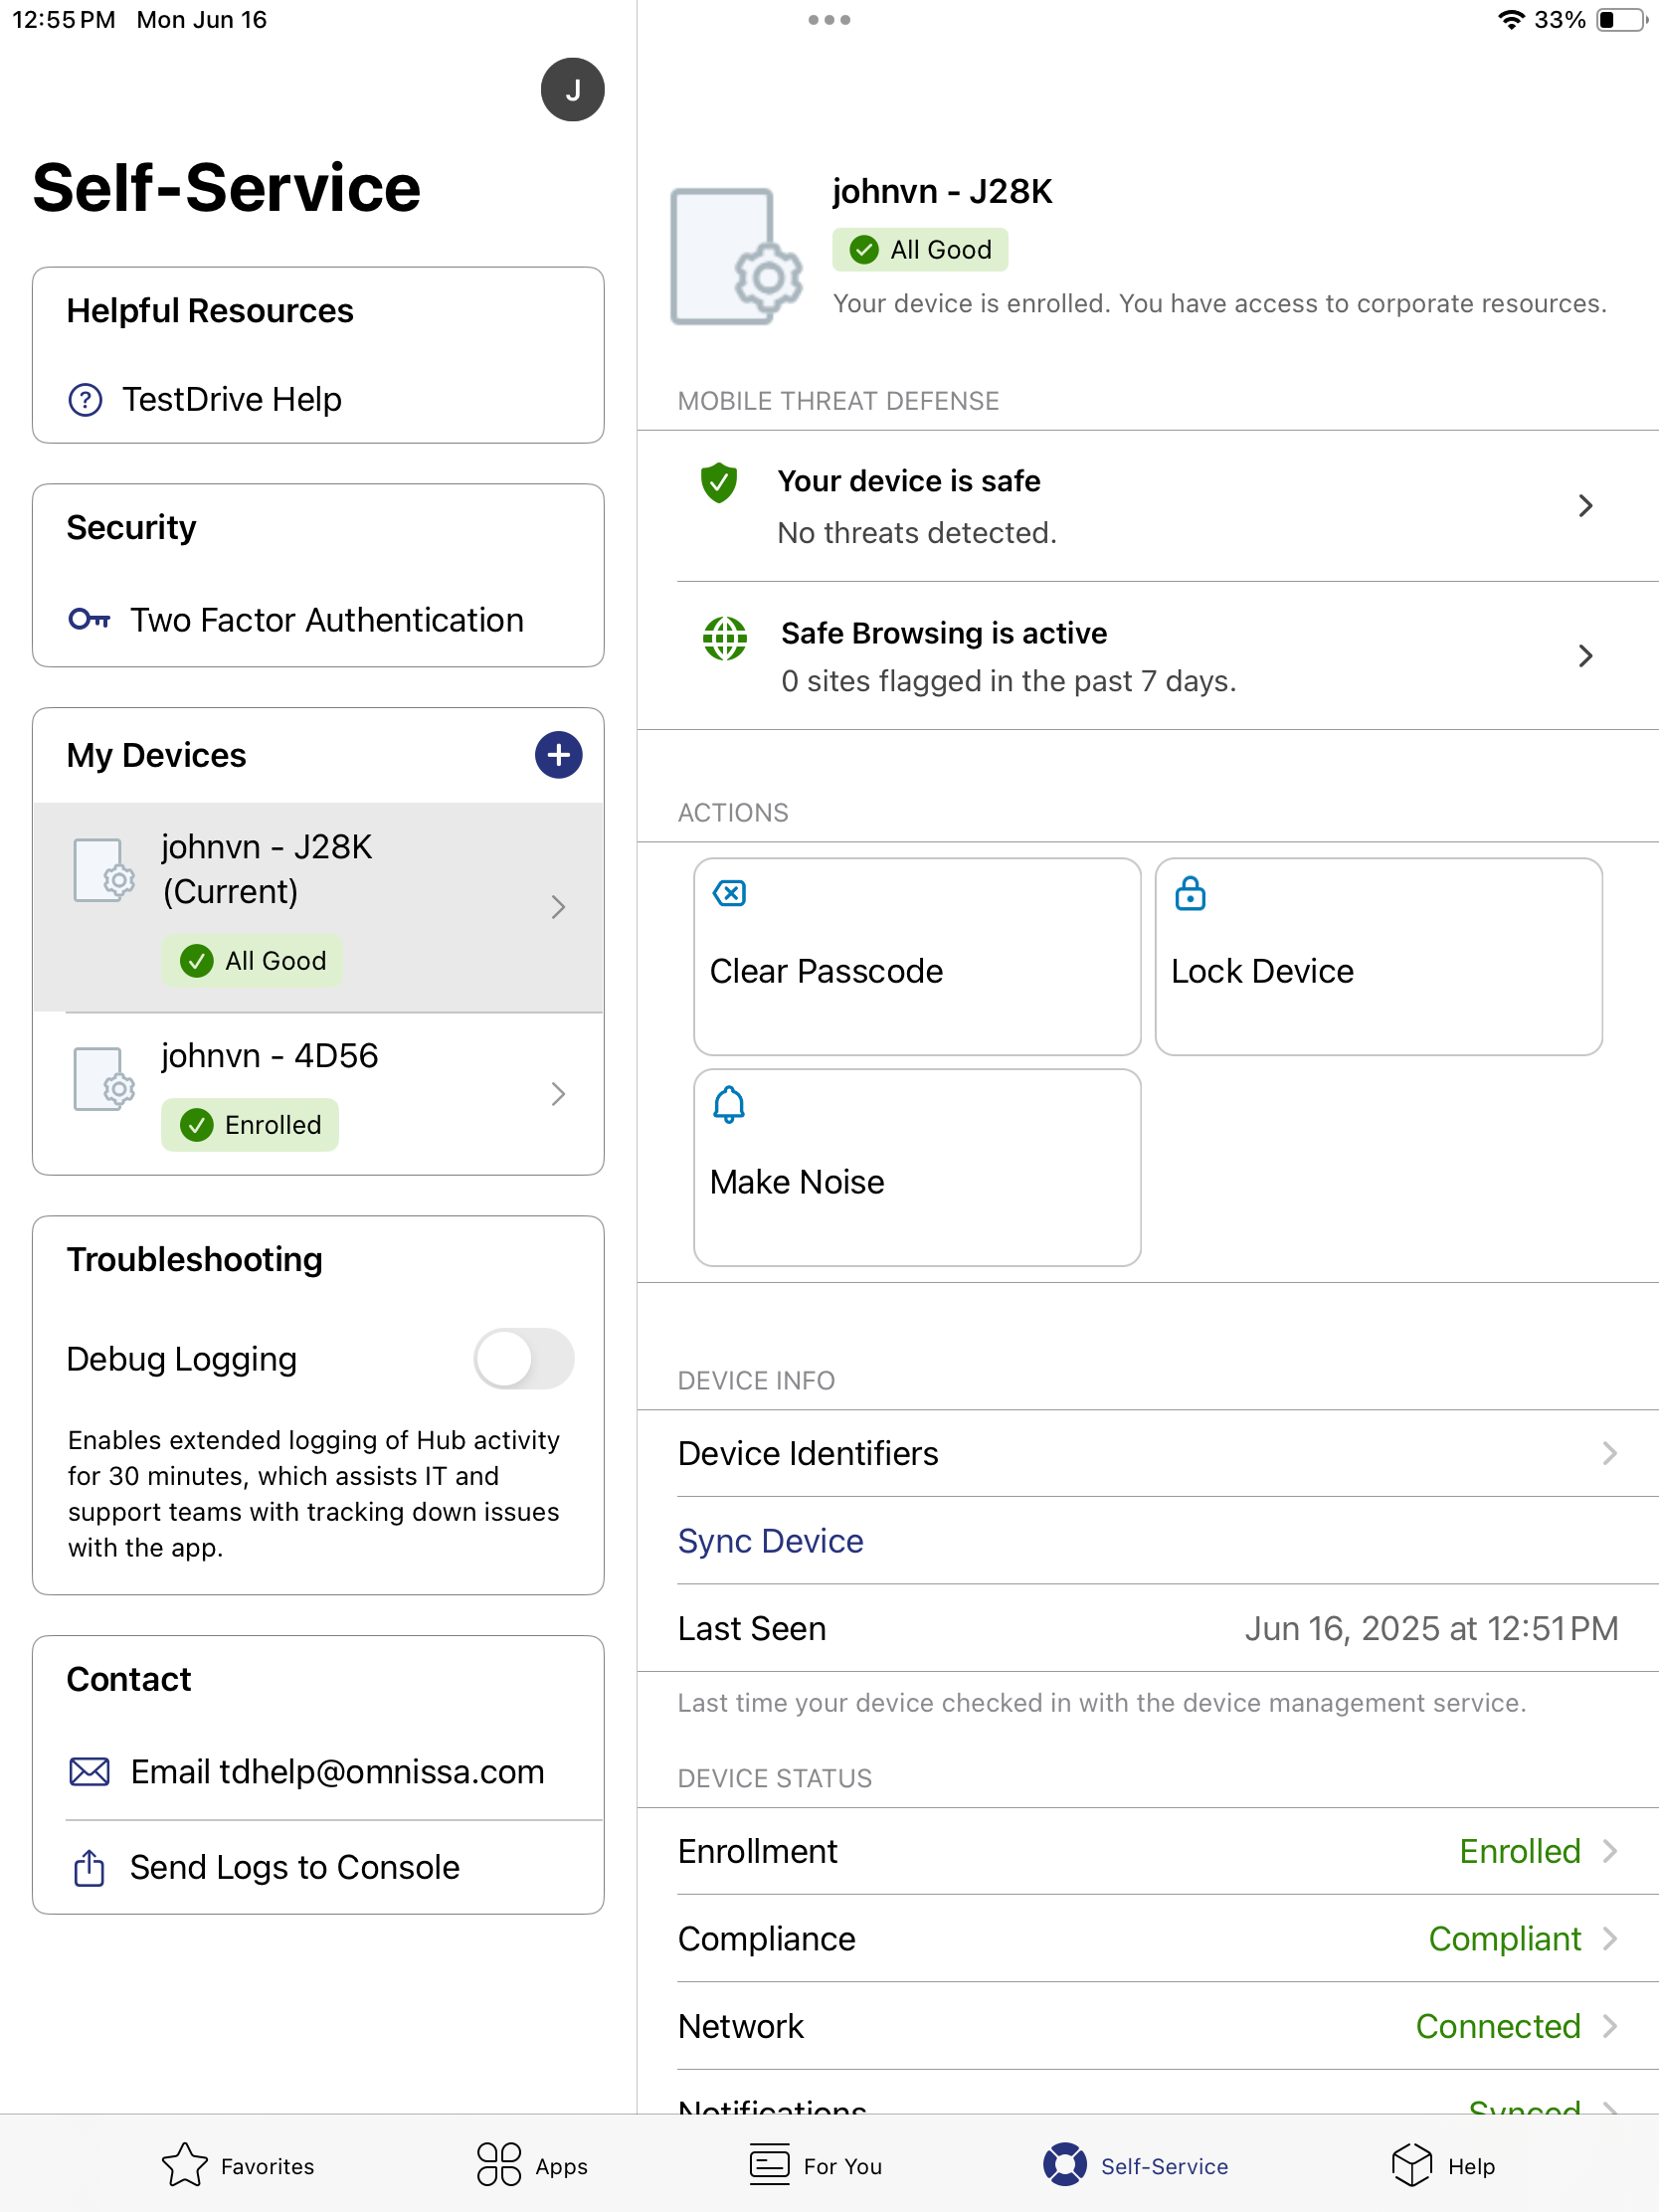The height and width of the screenshot is (2212, 1659).
Task: Select the johnvn - 4D56 device
Action: (318, 1093)
